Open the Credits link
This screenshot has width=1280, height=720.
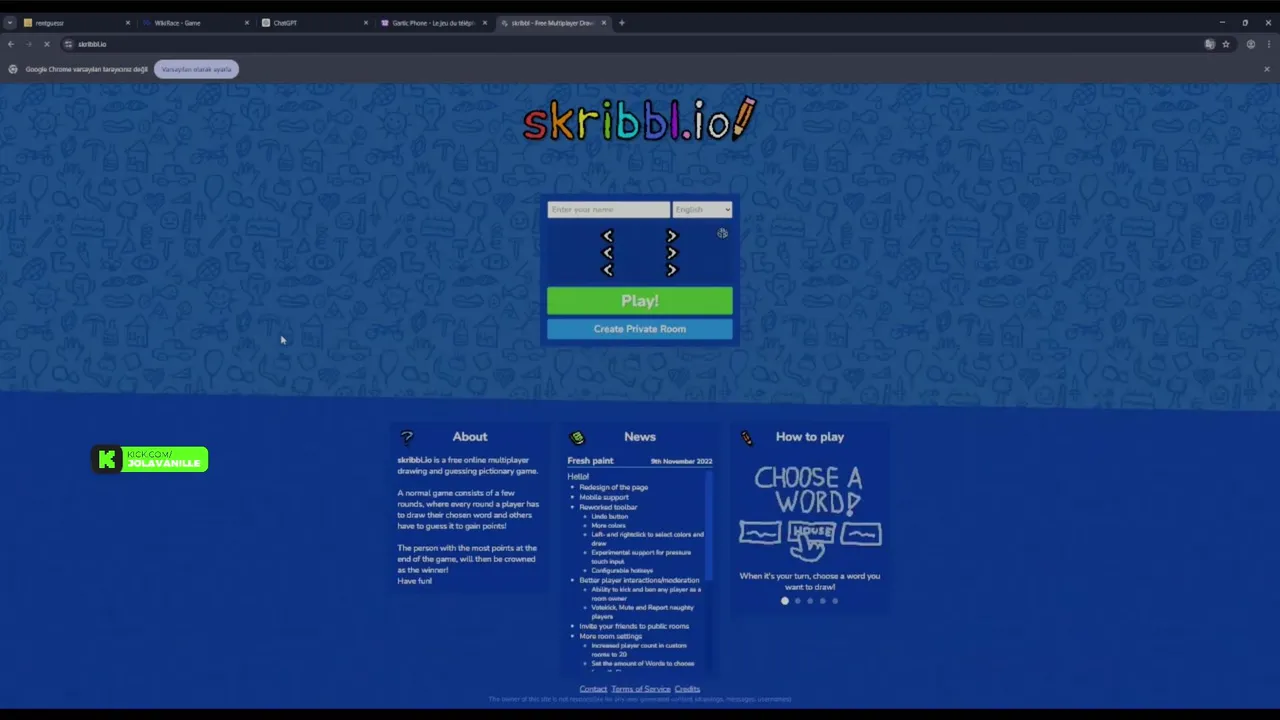click(x=687, y=689)
